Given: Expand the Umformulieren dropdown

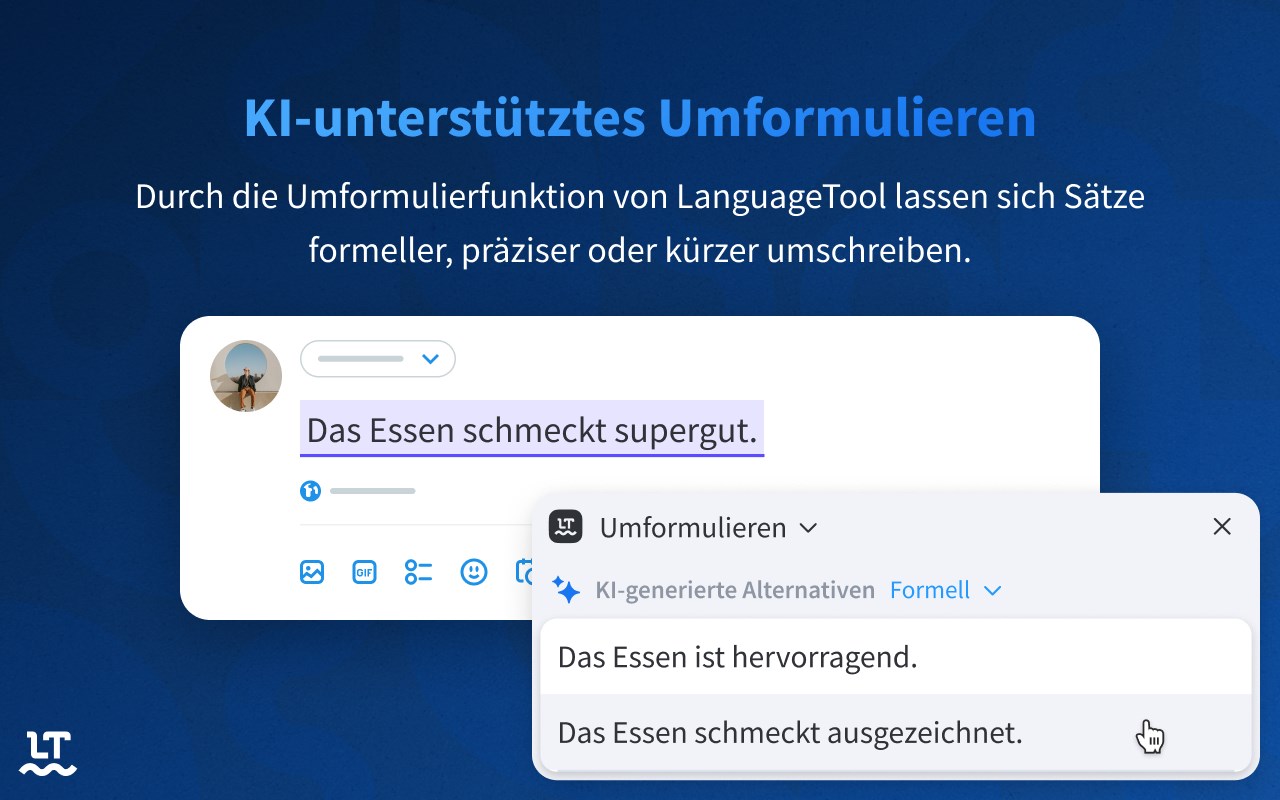Looking at the screenshot, I should click(809, 527).
